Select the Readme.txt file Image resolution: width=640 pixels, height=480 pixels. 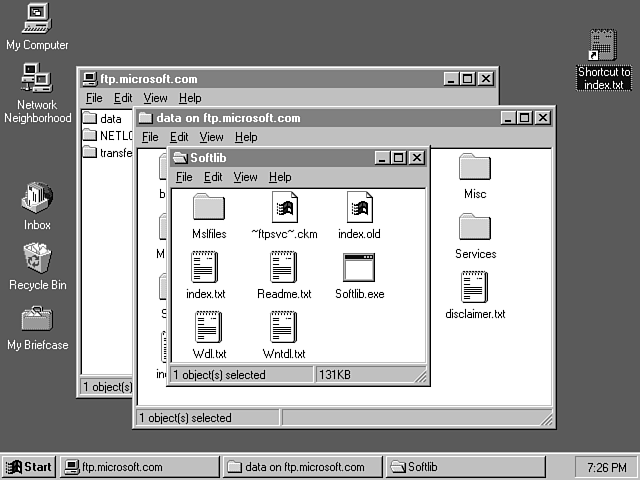tap(284, 268)
